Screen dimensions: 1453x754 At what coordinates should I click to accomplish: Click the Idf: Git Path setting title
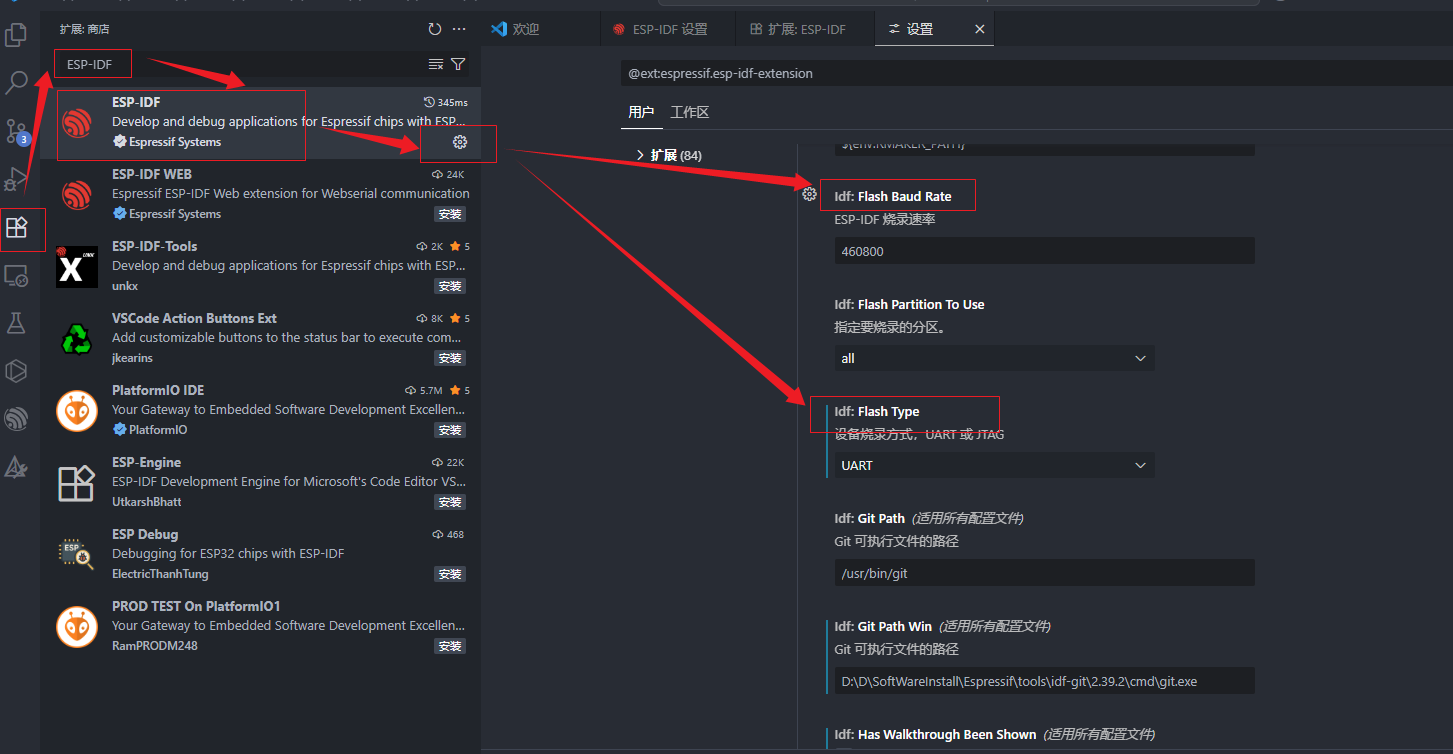click(x=870, y=518)
